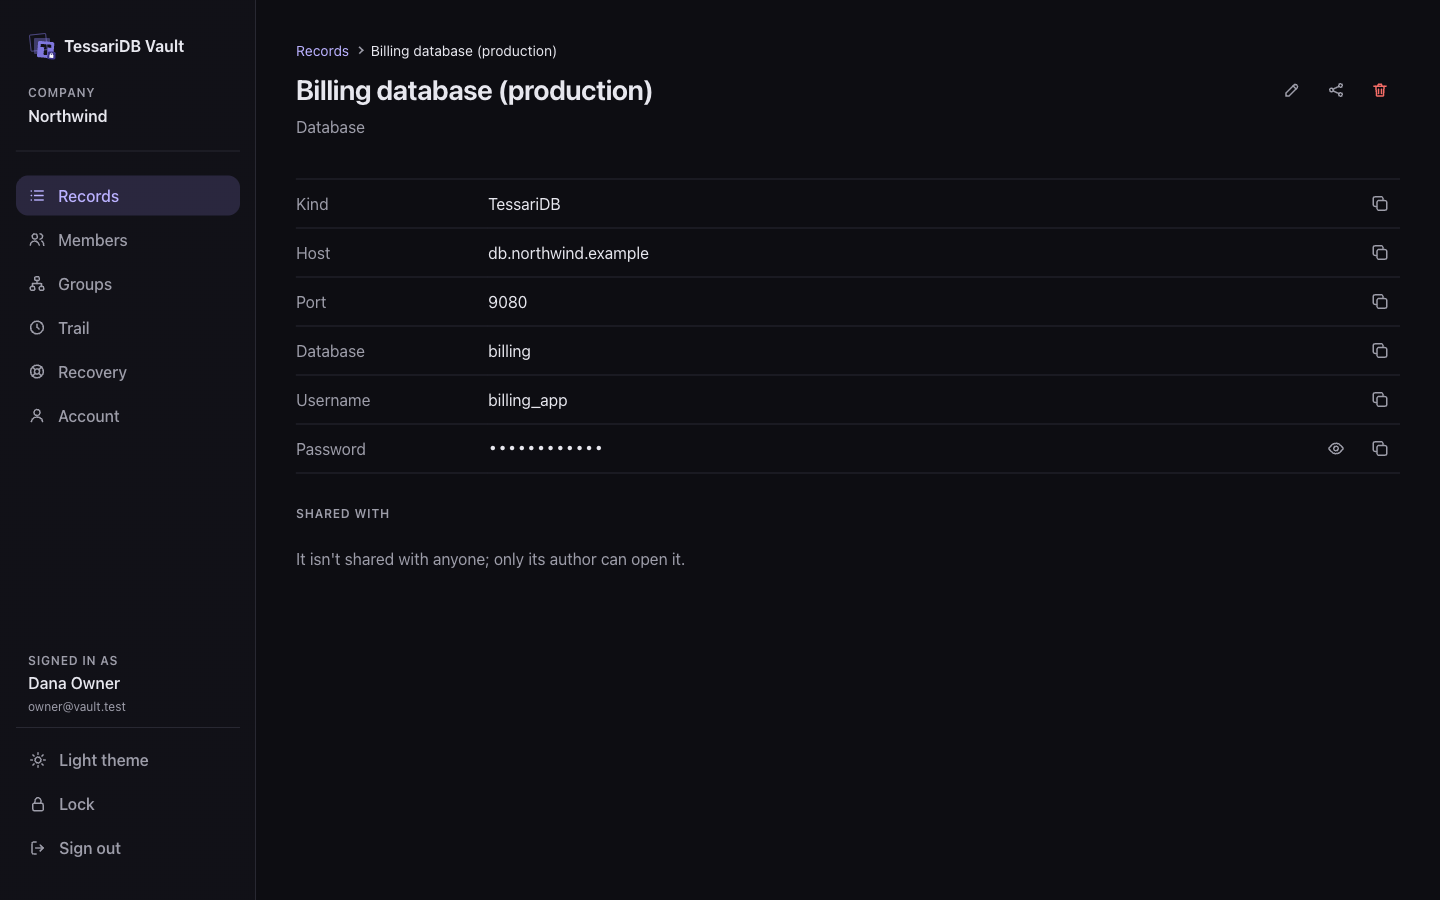The width and height of the screenshot is (1440, 900).
Task: Click the Kind value TessariDB text
Action: click(x=524, y=204)
